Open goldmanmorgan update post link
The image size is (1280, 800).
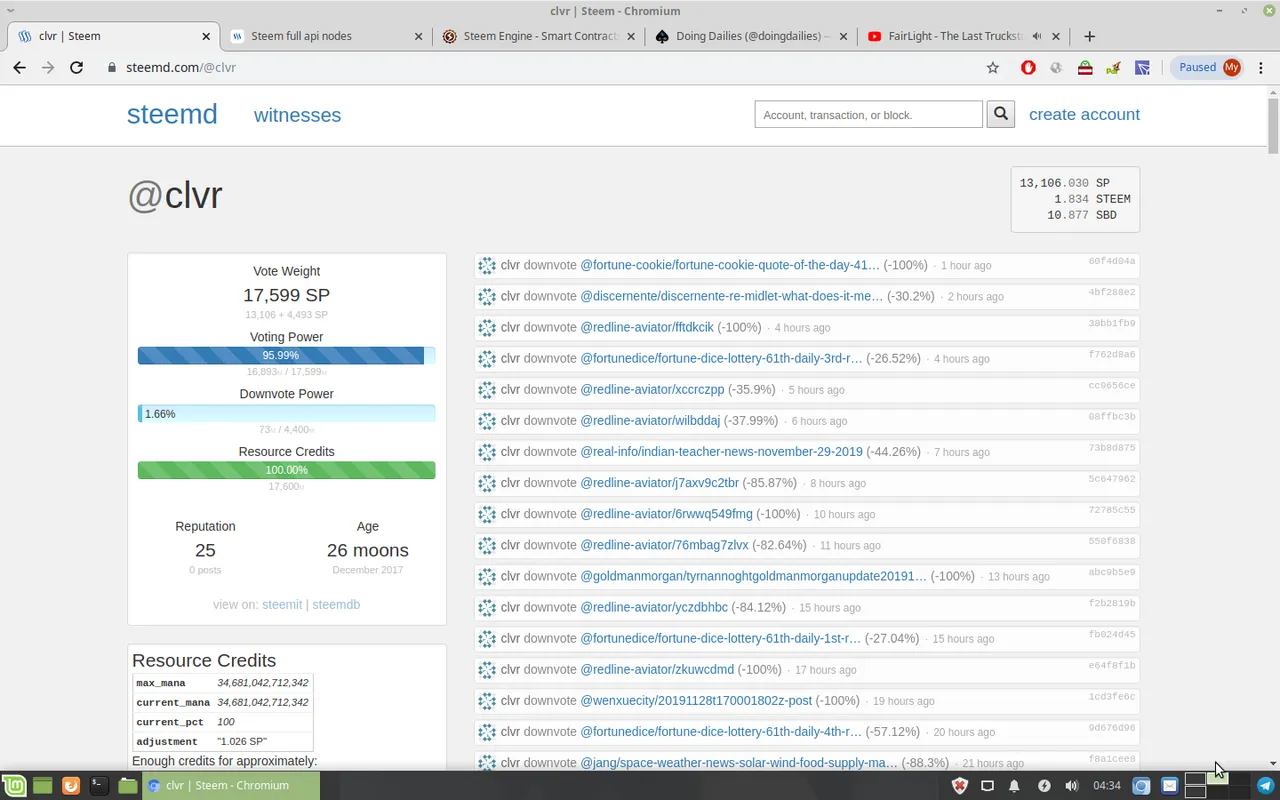(753, 576)
